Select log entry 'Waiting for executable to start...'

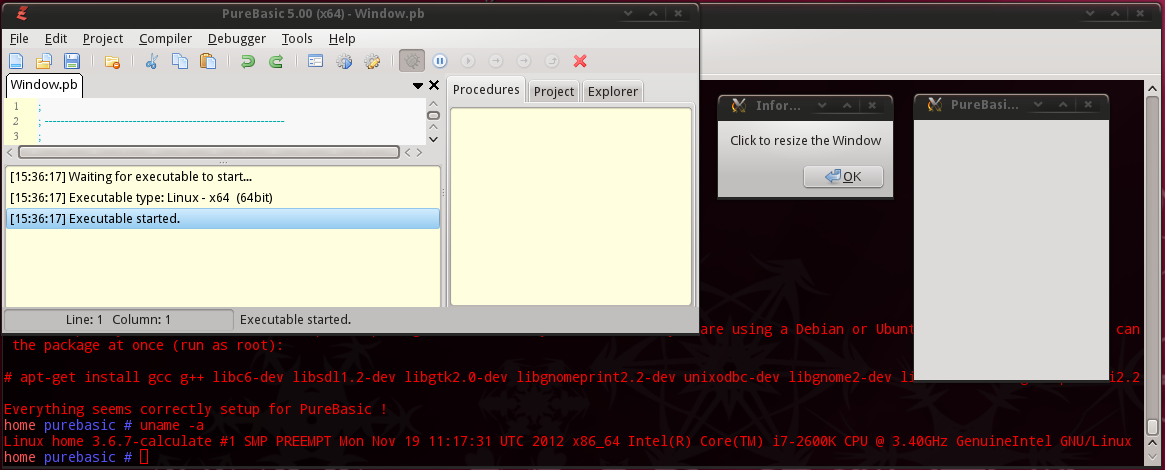(x=222, y=177)
